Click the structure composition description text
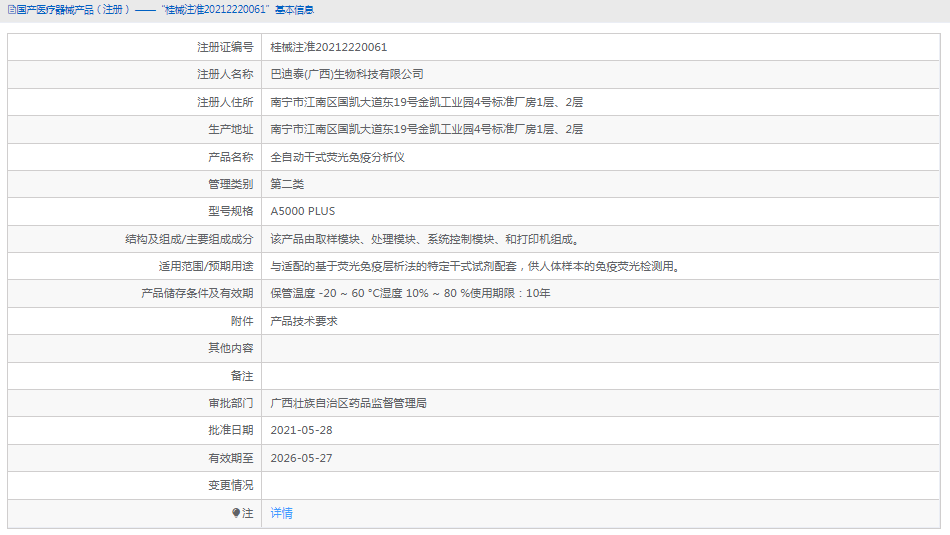The image size is (950, 535). 426,239
